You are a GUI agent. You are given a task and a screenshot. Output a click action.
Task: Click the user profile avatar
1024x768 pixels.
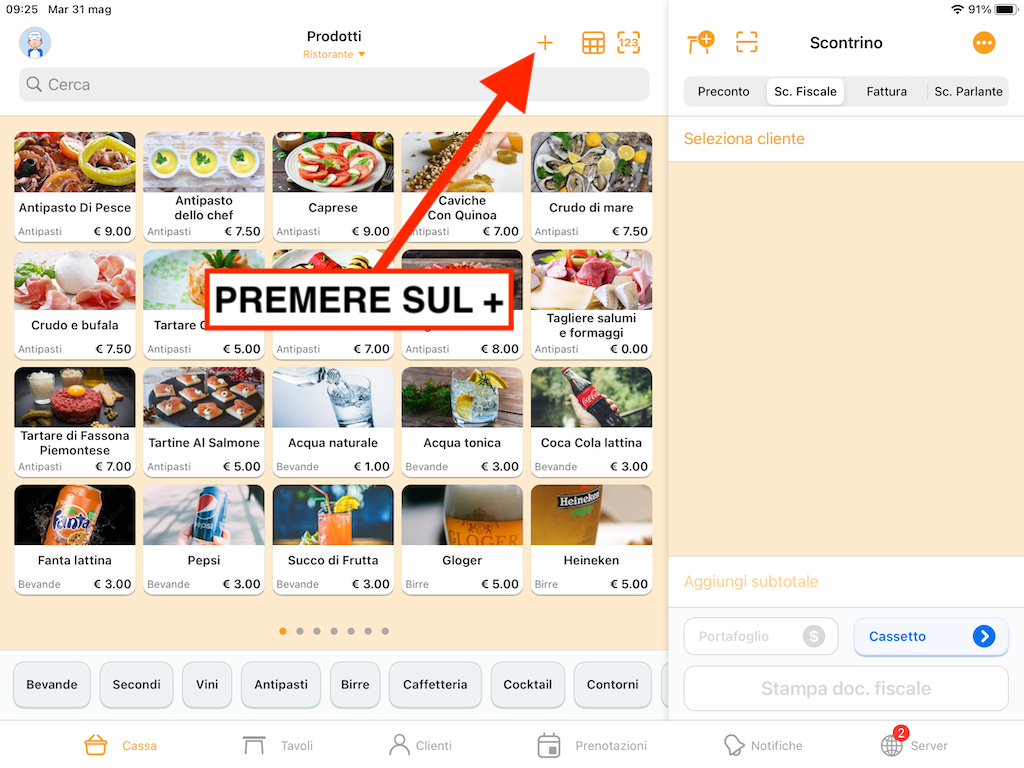(x=35, y=43)
